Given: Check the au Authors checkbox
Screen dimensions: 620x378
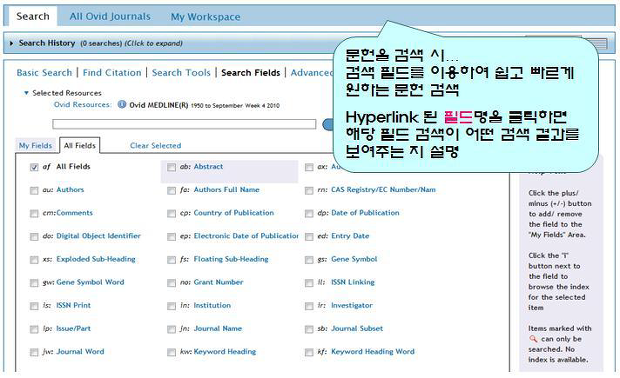Looking at the screenshot, I should (34, 191).
